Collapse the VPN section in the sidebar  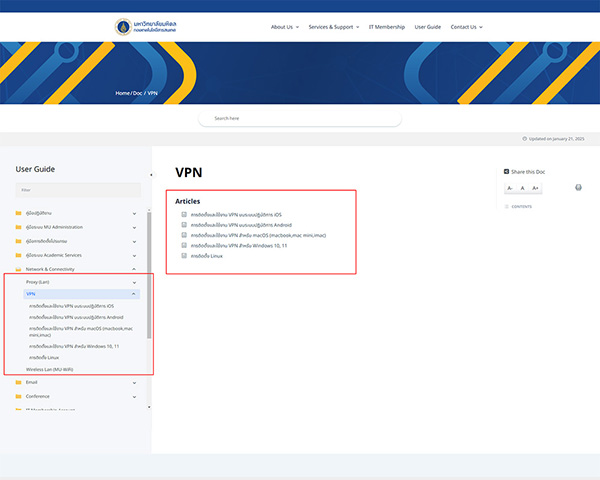[135, 294]
